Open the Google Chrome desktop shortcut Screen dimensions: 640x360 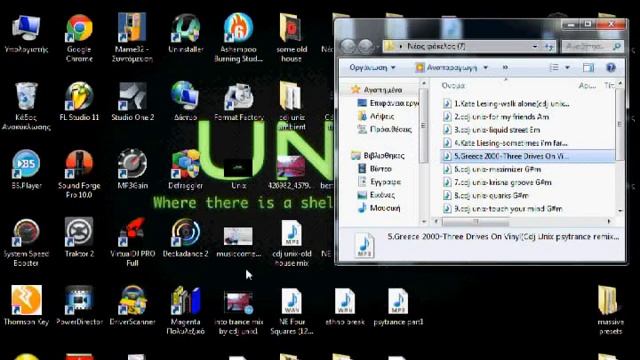79,38
